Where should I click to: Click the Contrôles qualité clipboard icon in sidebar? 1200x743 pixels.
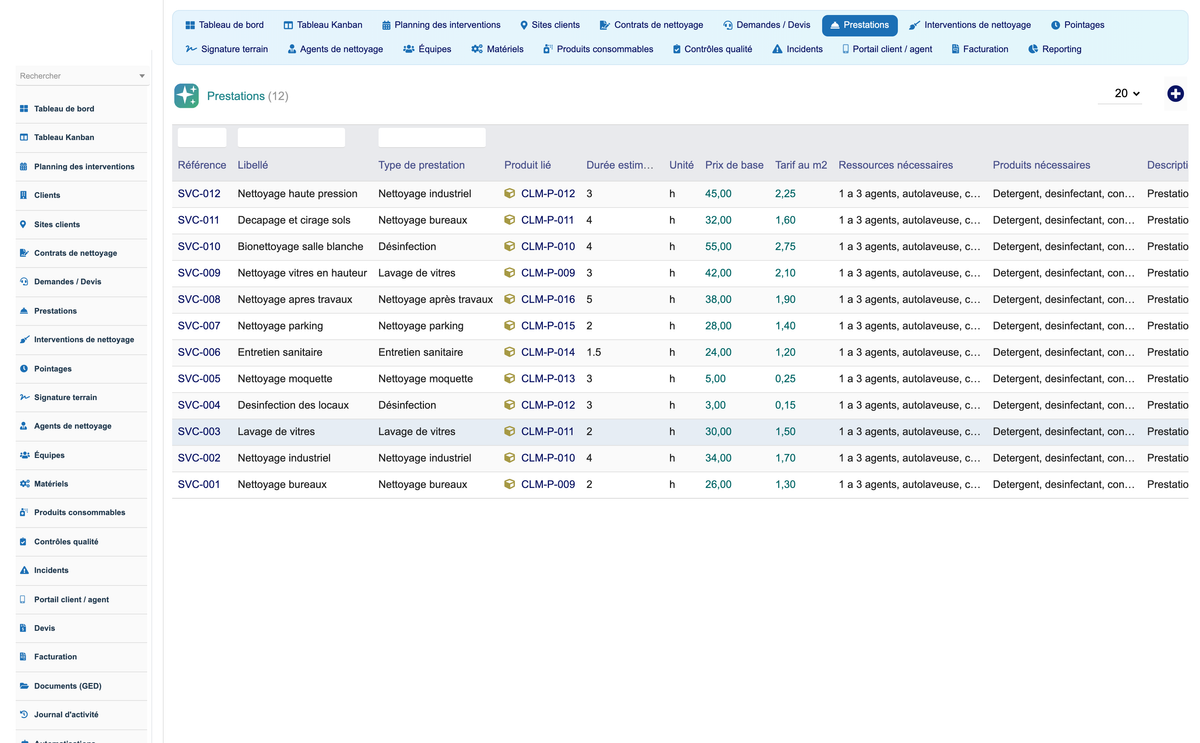tap(24, 542)
